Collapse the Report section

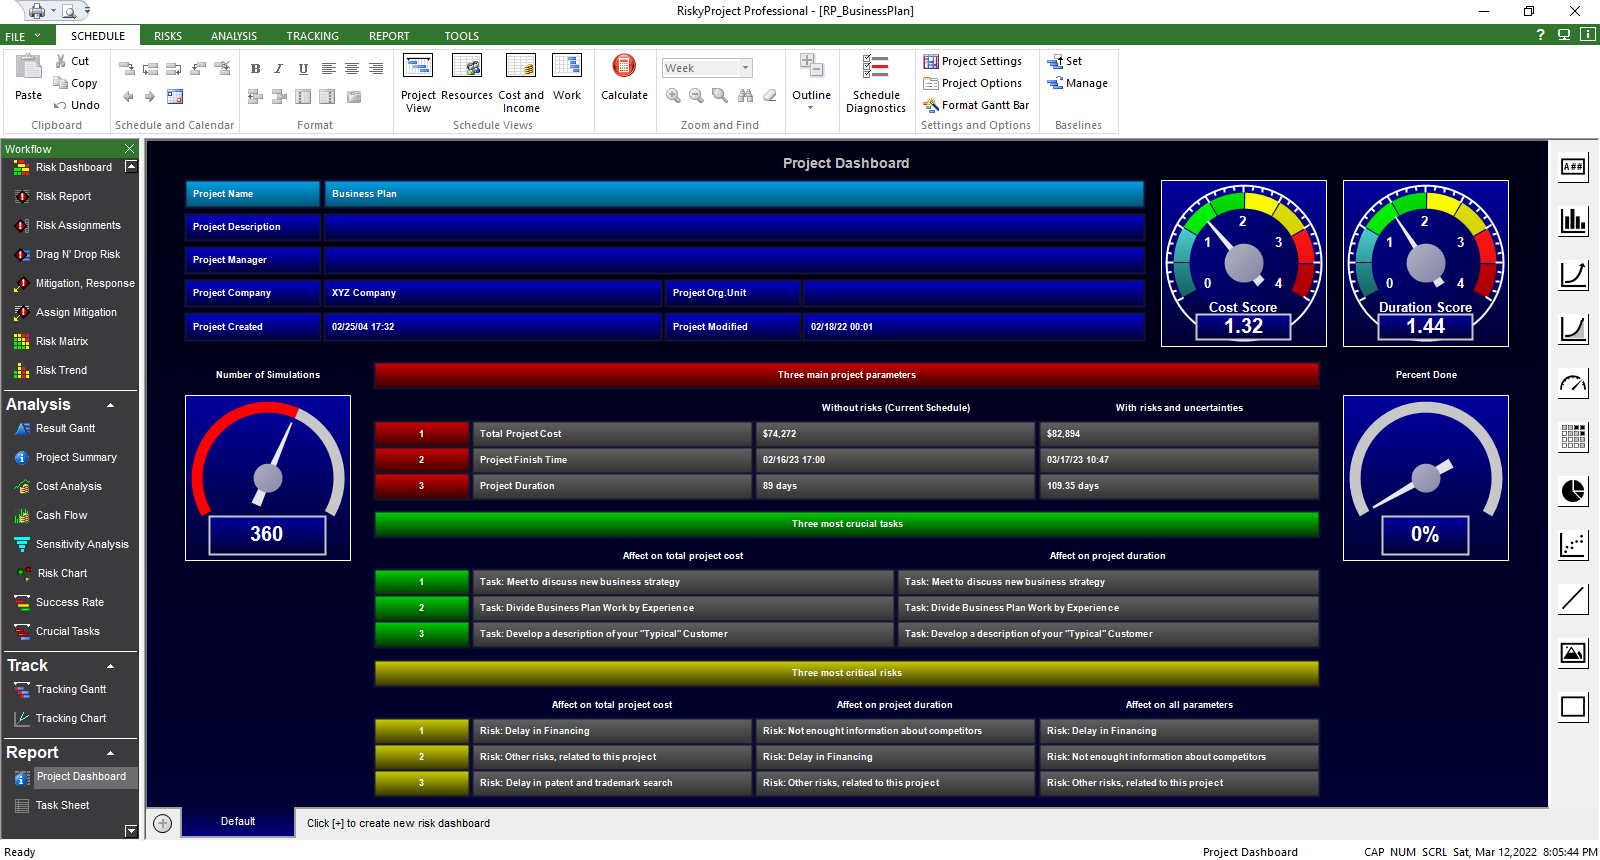[110, 753]
